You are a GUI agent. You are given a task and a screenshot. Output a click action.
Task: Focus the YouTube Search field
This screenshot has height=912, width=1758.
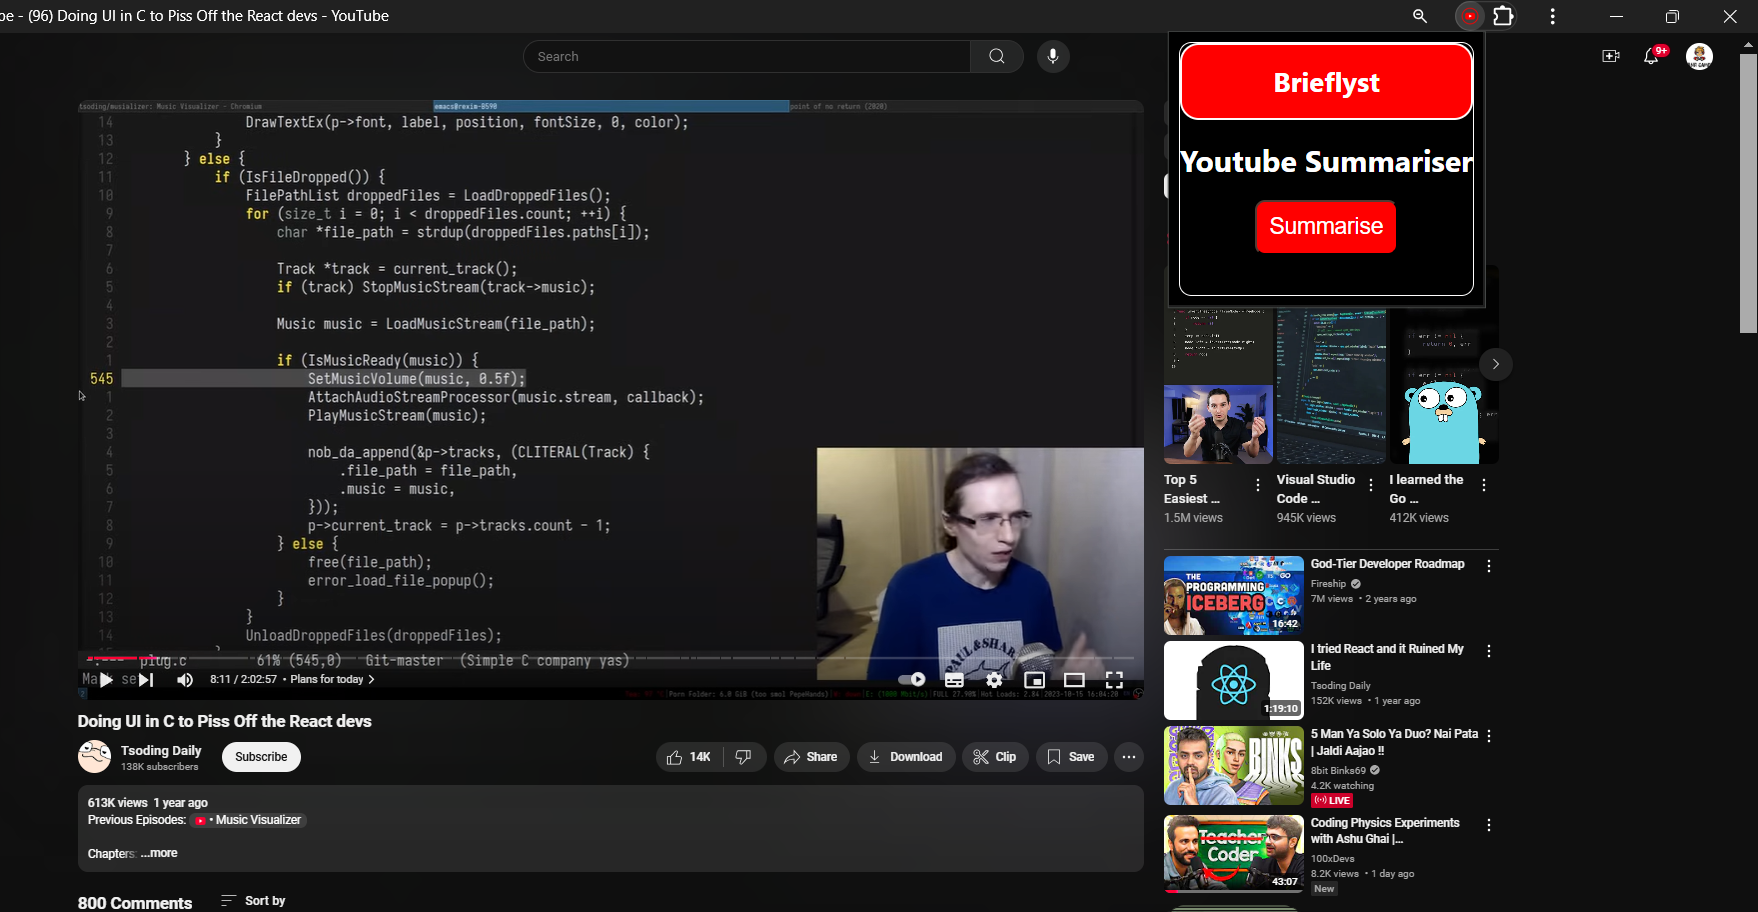point(747,56)
